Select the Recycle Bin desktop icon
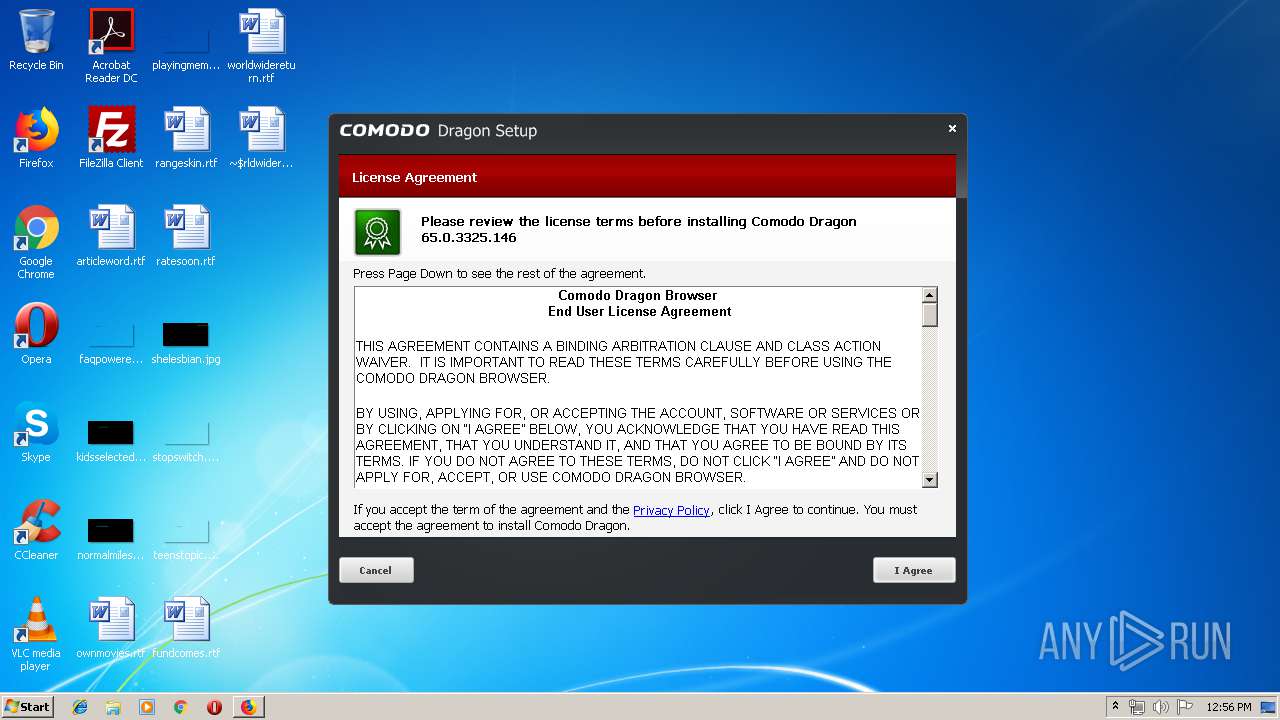The image size is (1280, 720). [x=36, y=41]
